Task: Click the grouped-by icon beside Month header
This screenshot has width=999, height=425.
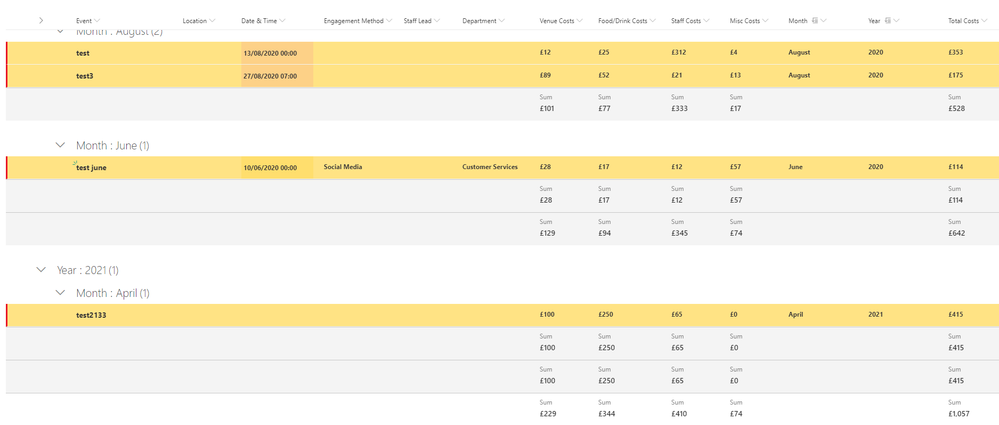Action: click(815, 21)
